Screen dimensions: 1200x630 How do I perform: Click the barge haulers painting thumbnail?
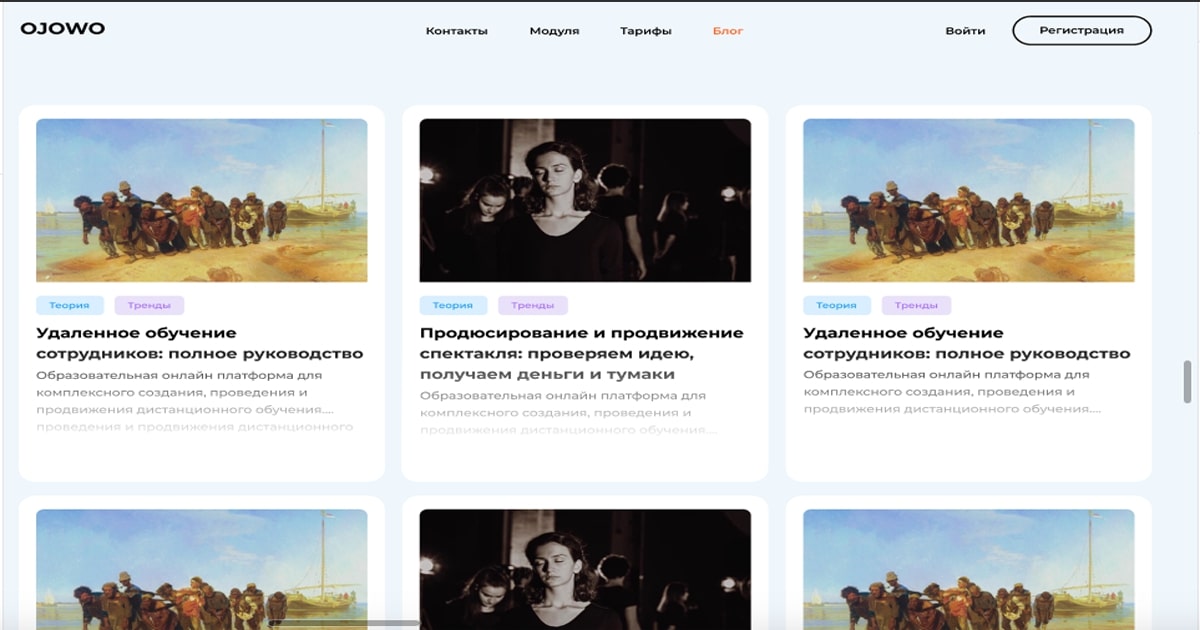click(x=201, y=199)
